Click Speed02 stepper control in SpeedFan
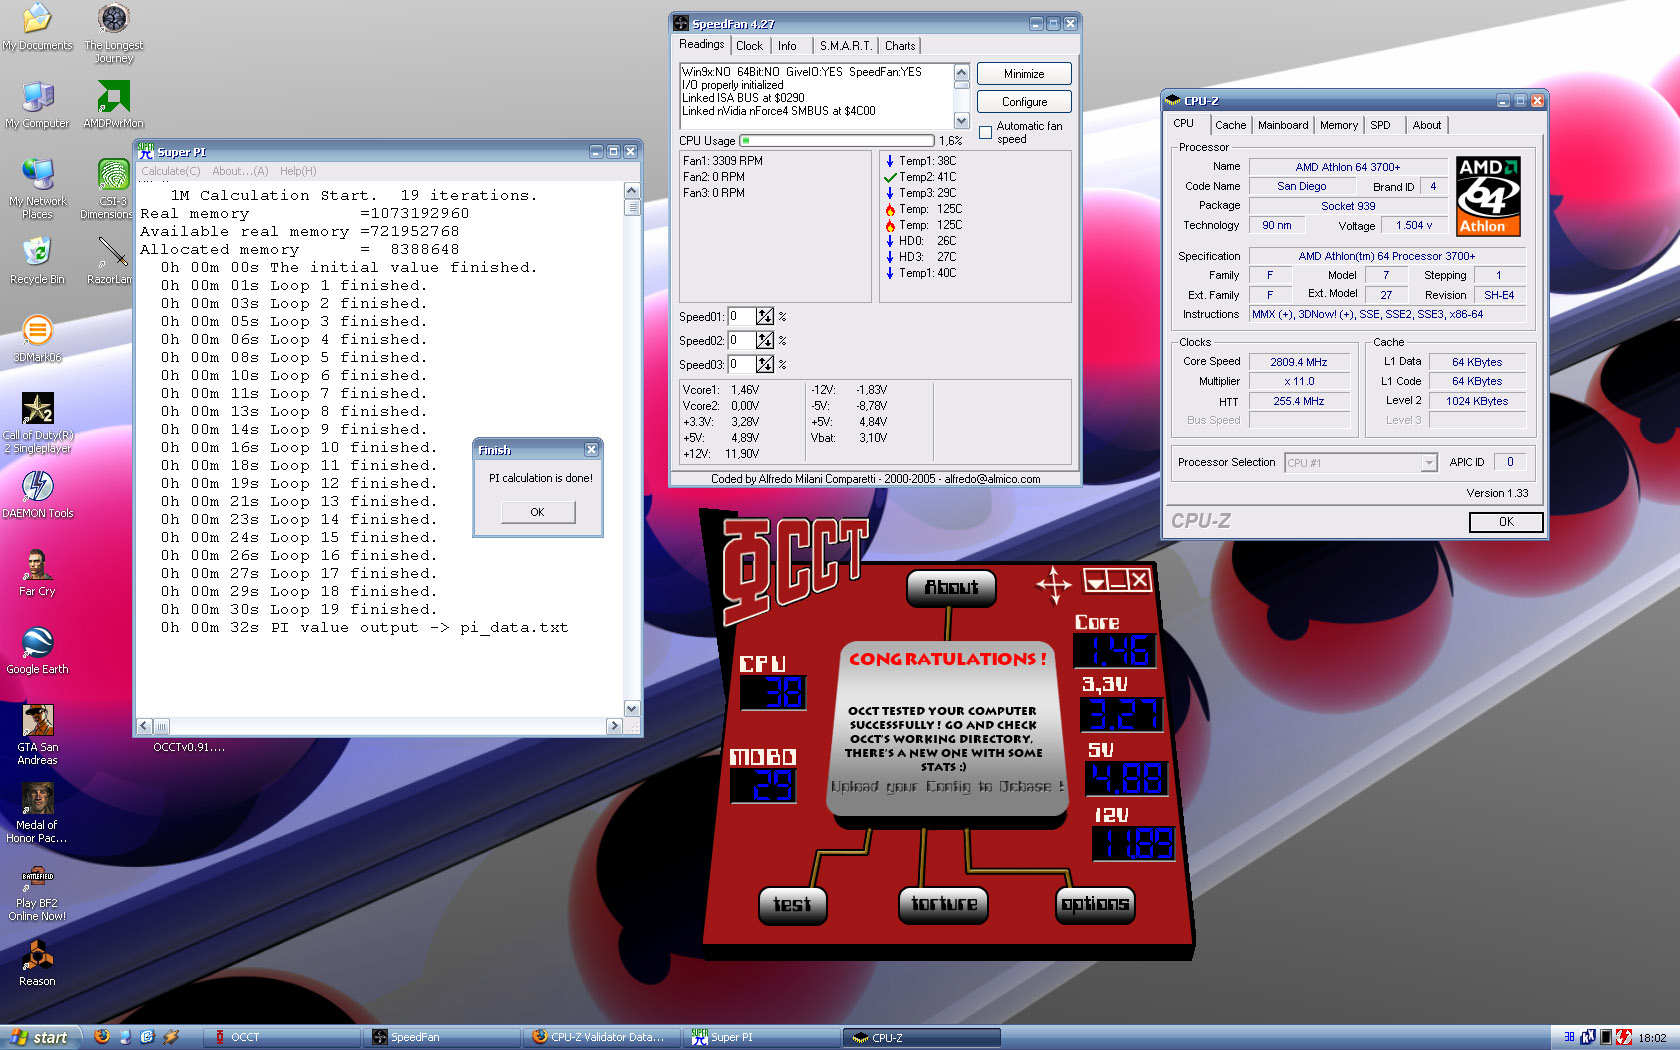Viewport: 1680px width, 1050px height. pyautogui.click(x=765, y=340)
